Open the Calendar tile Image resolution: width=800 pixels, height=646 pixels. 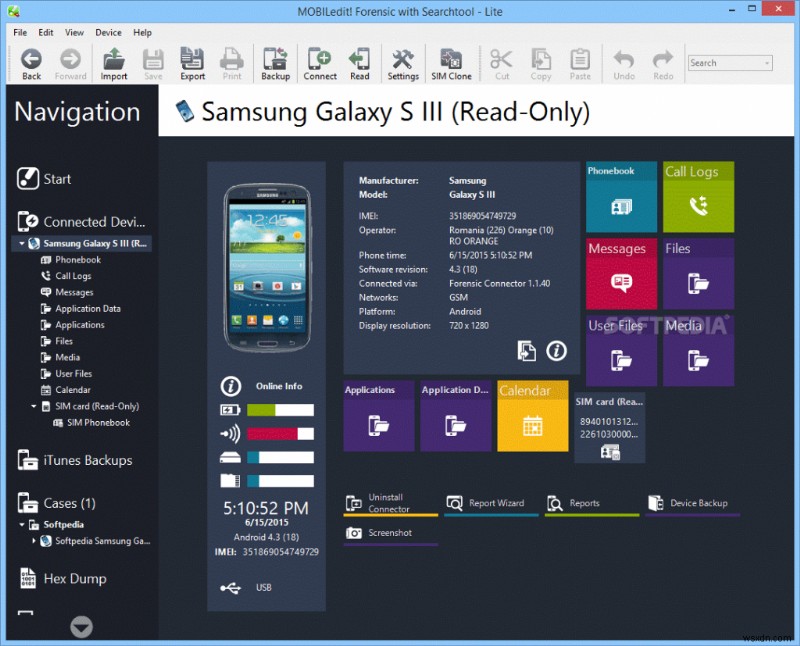click(x=532, y=414)
